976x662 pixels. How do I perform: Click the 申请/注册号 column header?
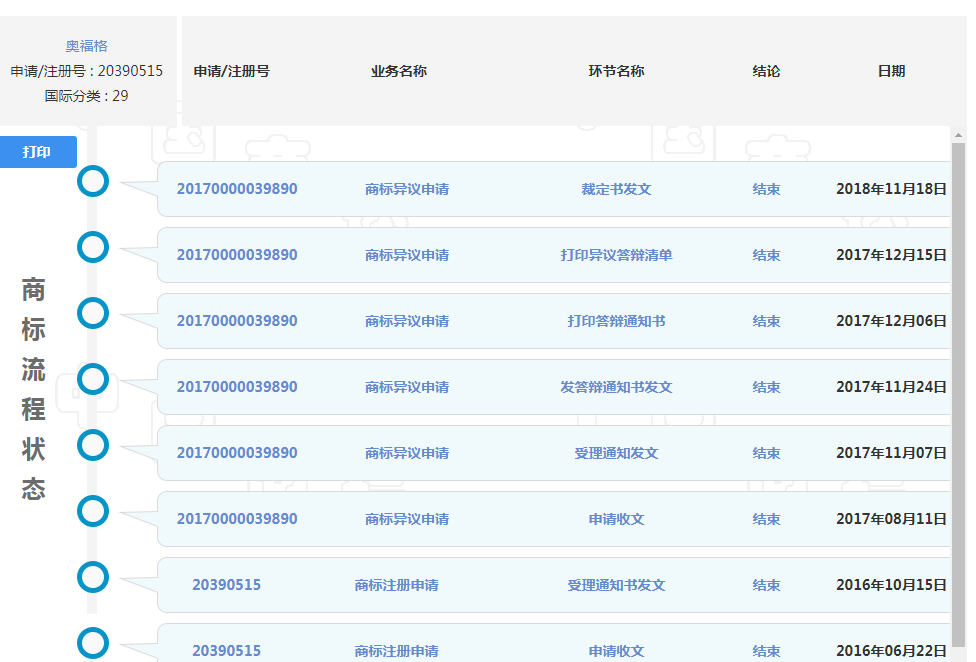(231, 71)
